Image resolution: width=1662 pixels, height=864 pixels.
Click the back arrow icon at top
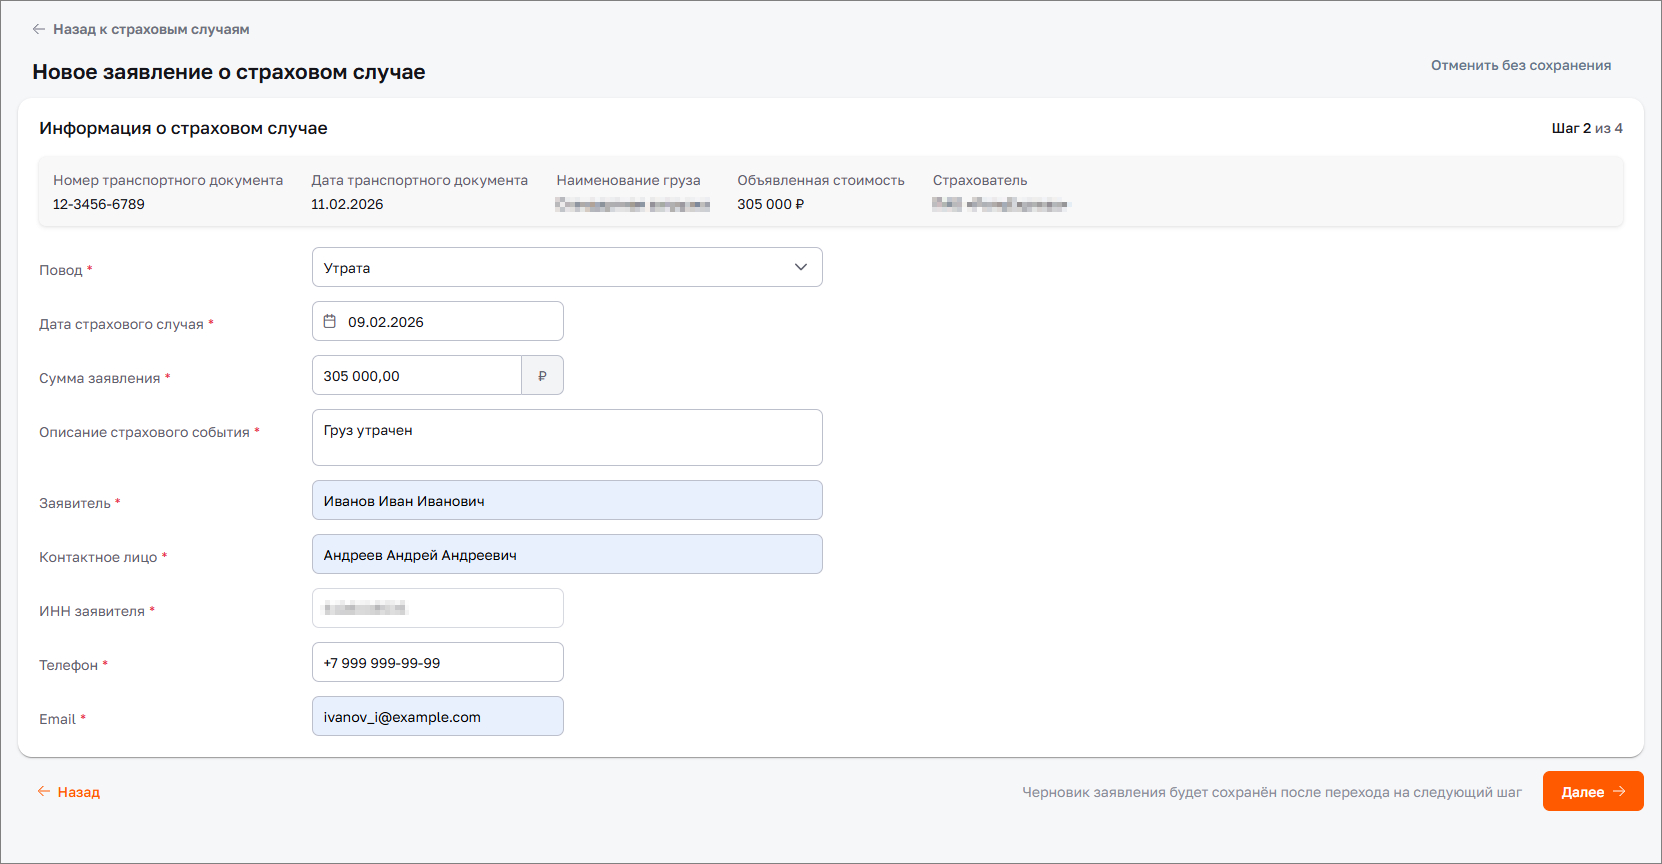[39, 30]
